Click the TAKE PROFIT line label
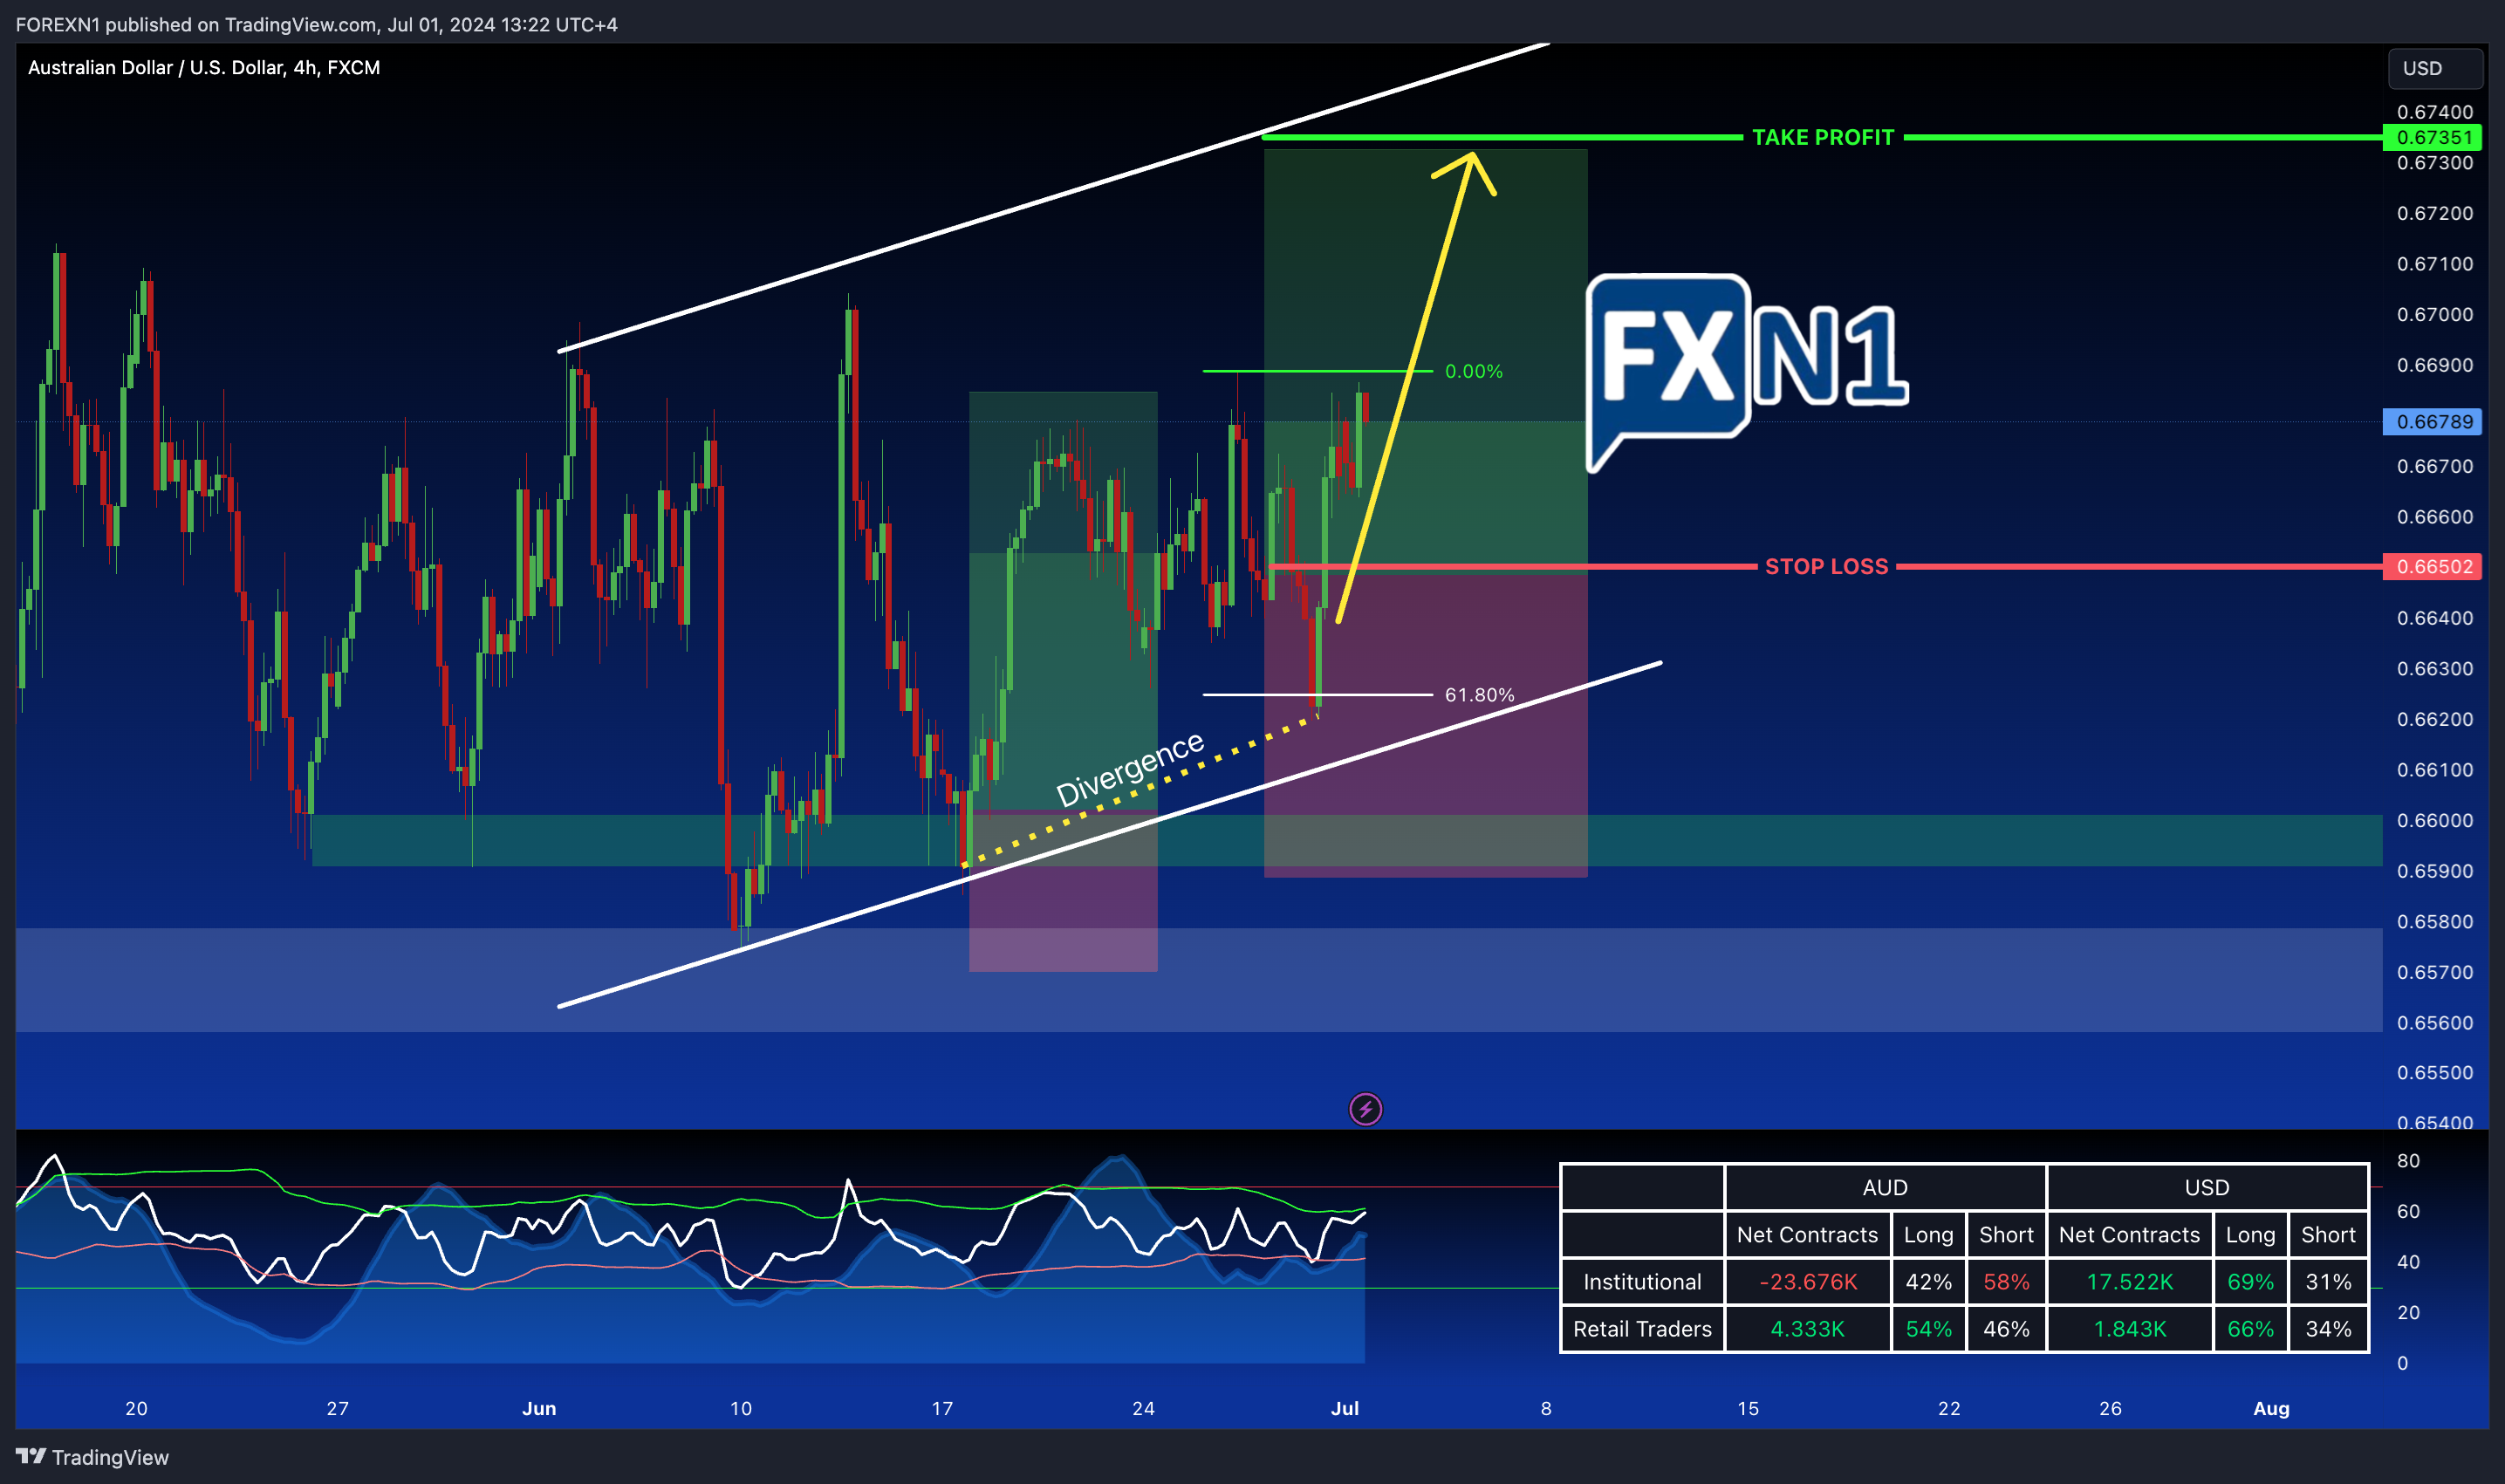The height and width of the screenshot is (1484, 2505). 1823,137
